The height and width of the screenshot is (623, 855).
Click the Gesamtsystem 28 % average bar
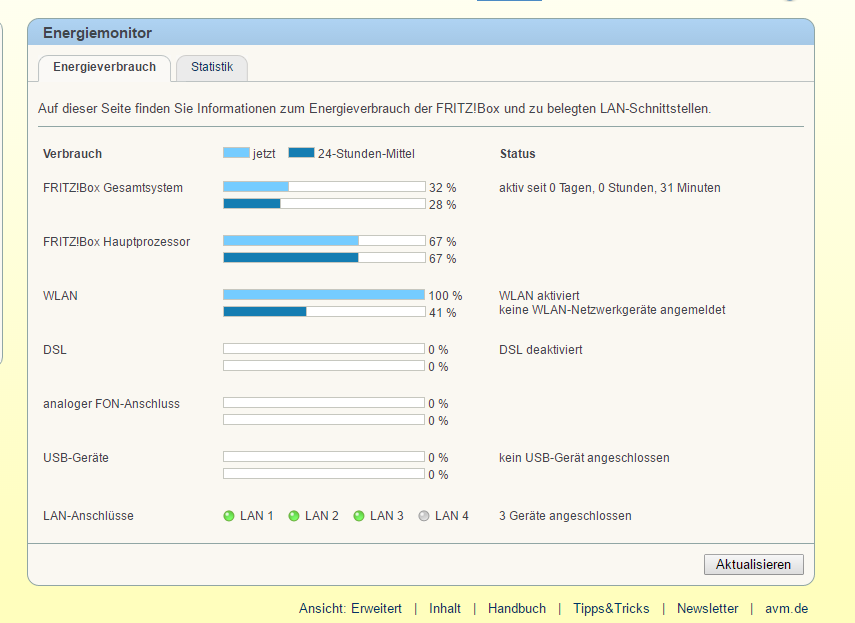click(324, 204)
